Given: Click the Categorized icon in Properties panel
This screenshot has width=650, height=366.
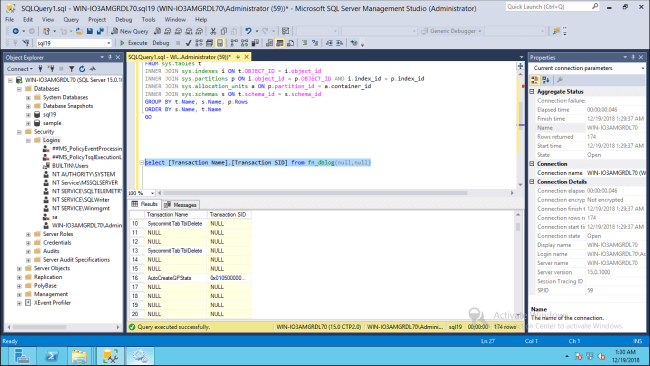Looking at the screenshot, I should [x=535, y=80].
